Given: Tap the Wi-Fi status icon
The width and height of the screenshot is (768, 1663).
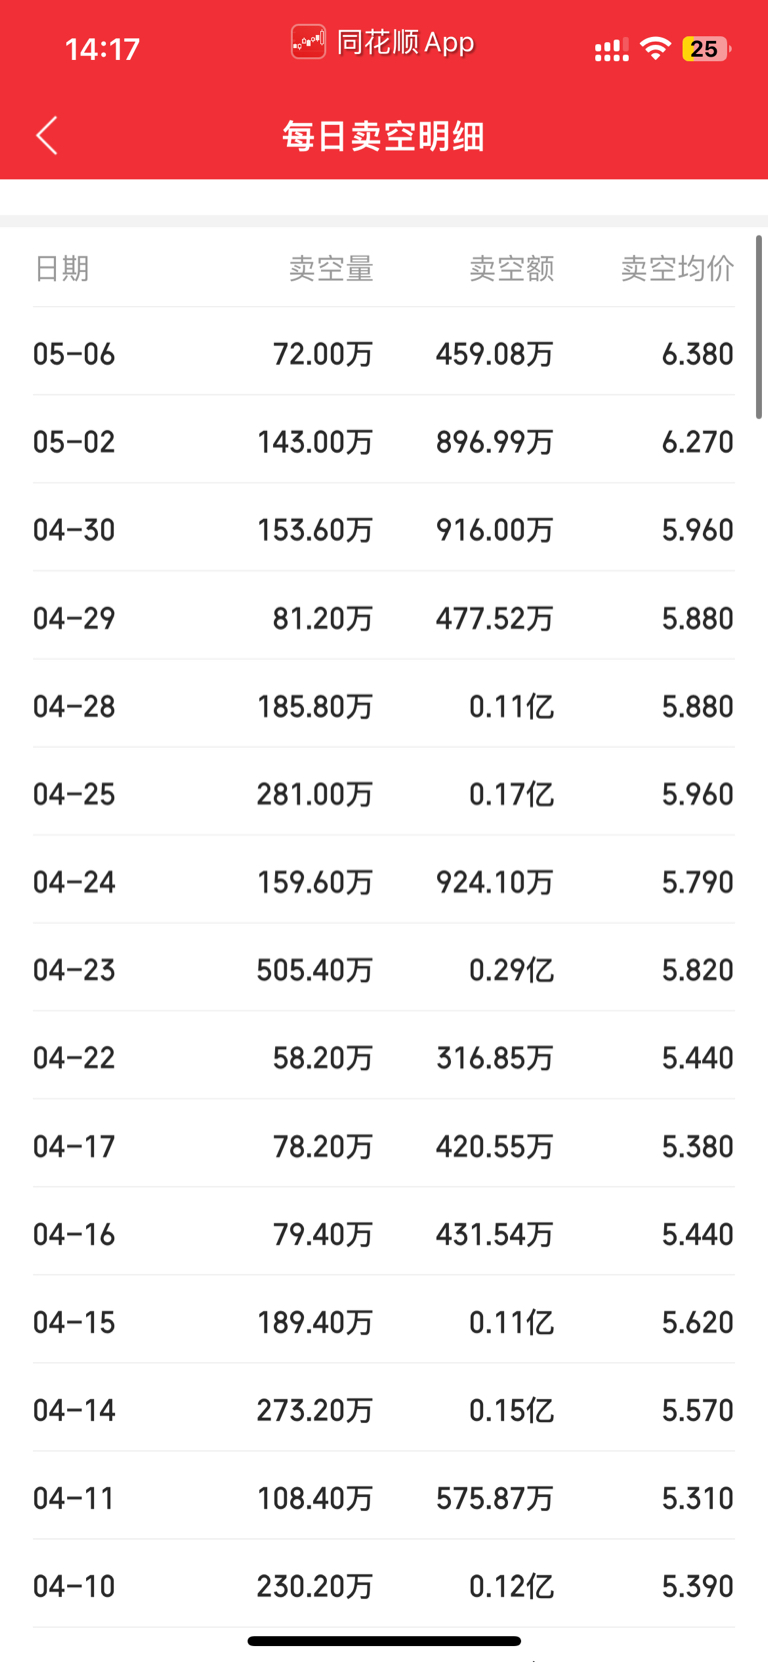Looking at the screenshot, I should pyautogui.click(x=656, y=48).
